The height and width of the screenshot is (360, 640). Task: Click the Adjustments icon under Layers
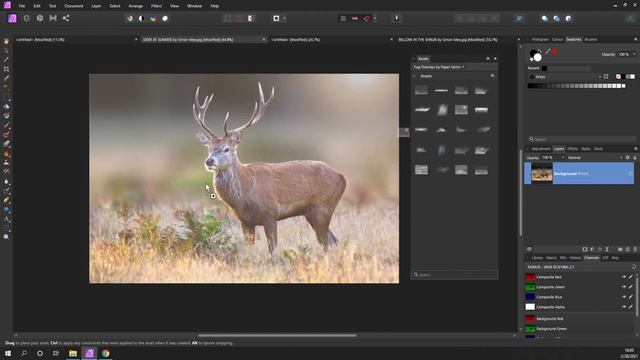pyautogui.click(x=592, y=249)
